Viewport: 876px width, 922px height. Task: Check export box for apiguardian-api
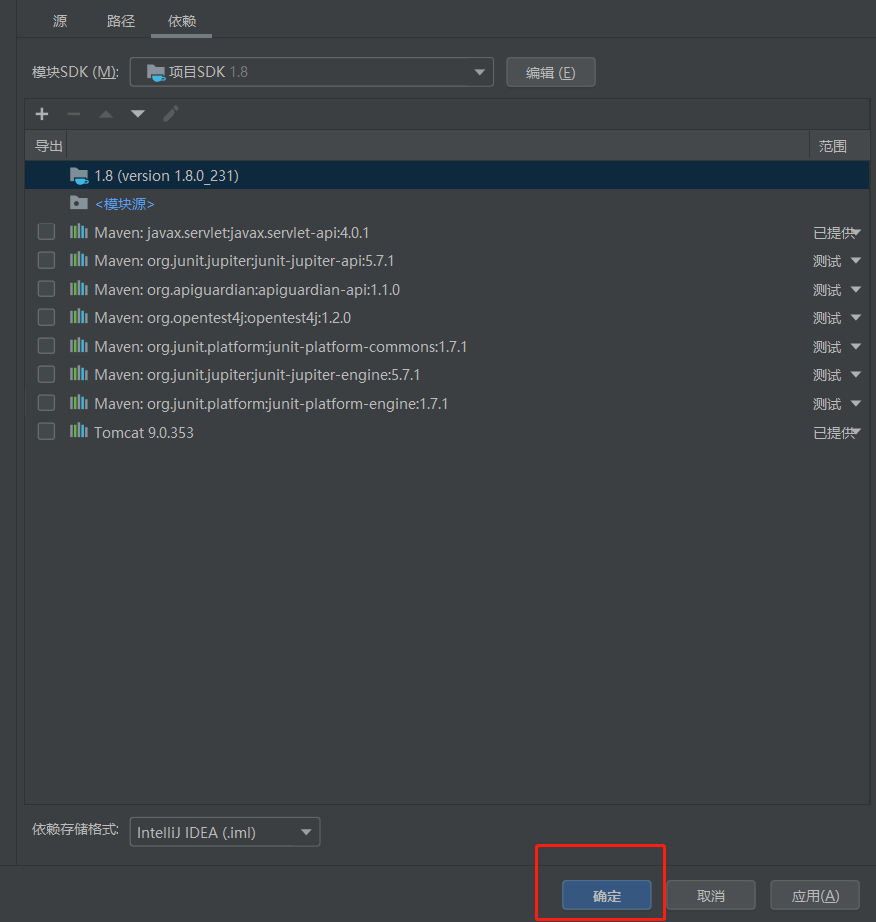(x=46, y=289)
